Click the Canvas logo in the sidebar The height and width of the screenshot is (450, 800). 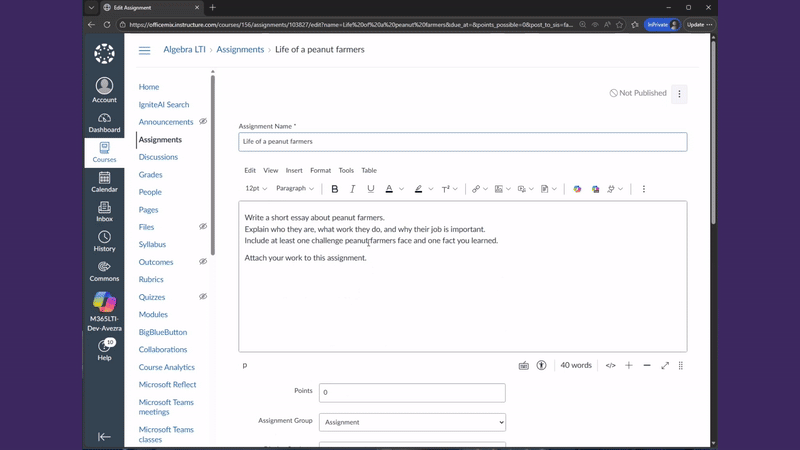pyautogui.click(x=104, y=54)
